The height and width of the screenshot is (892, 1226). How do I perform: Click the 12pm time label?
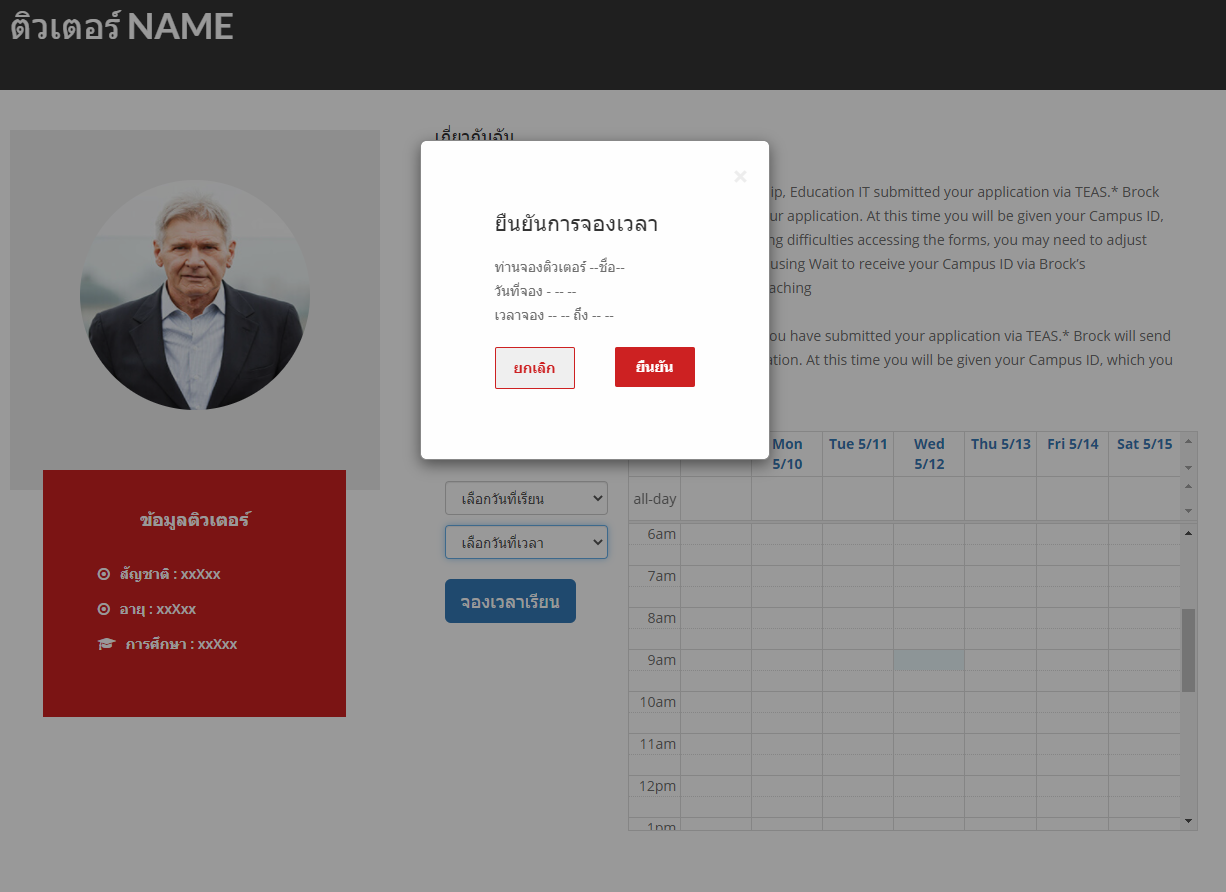pyautogui.click(x=657, y=786)
